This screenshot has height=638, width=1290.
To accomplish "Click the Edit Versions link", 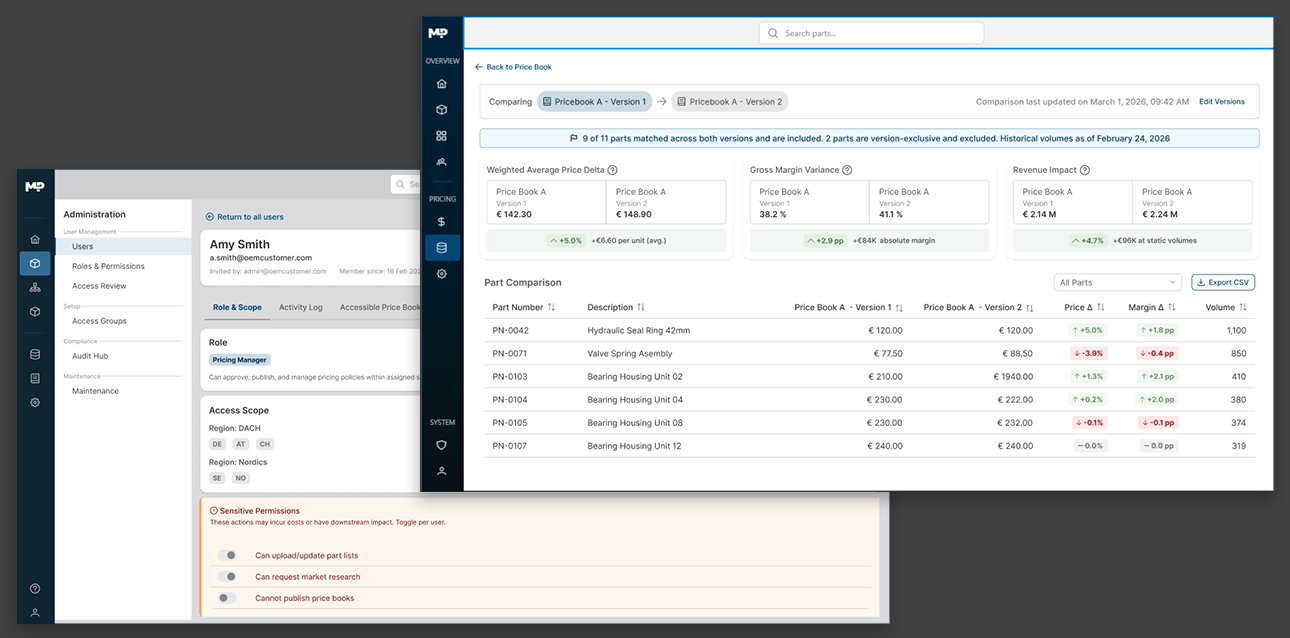I will (x=1222, y=101).
